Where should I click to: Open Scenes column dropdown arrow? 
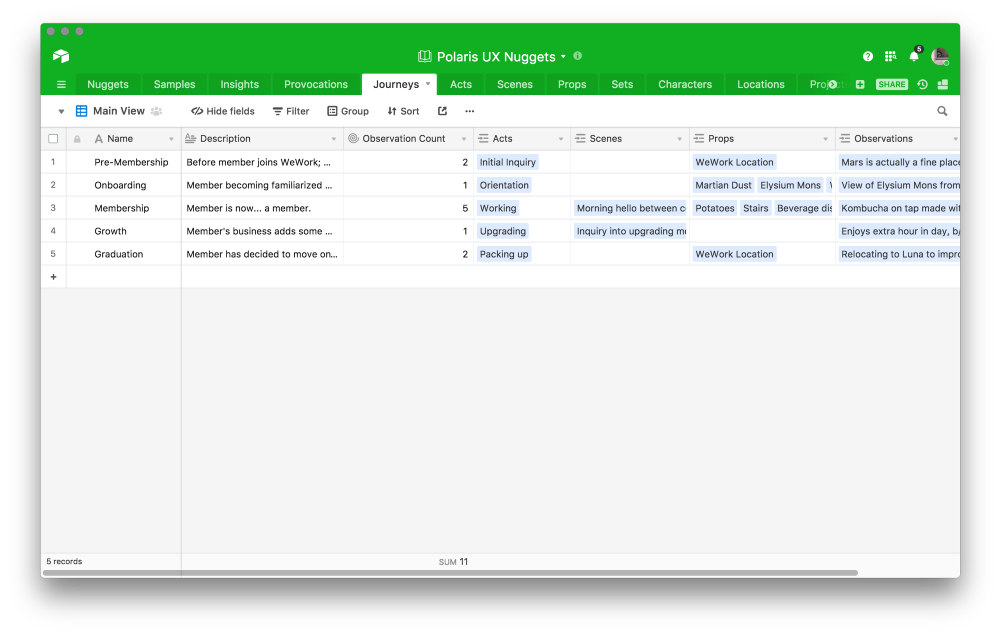point(679,139)
